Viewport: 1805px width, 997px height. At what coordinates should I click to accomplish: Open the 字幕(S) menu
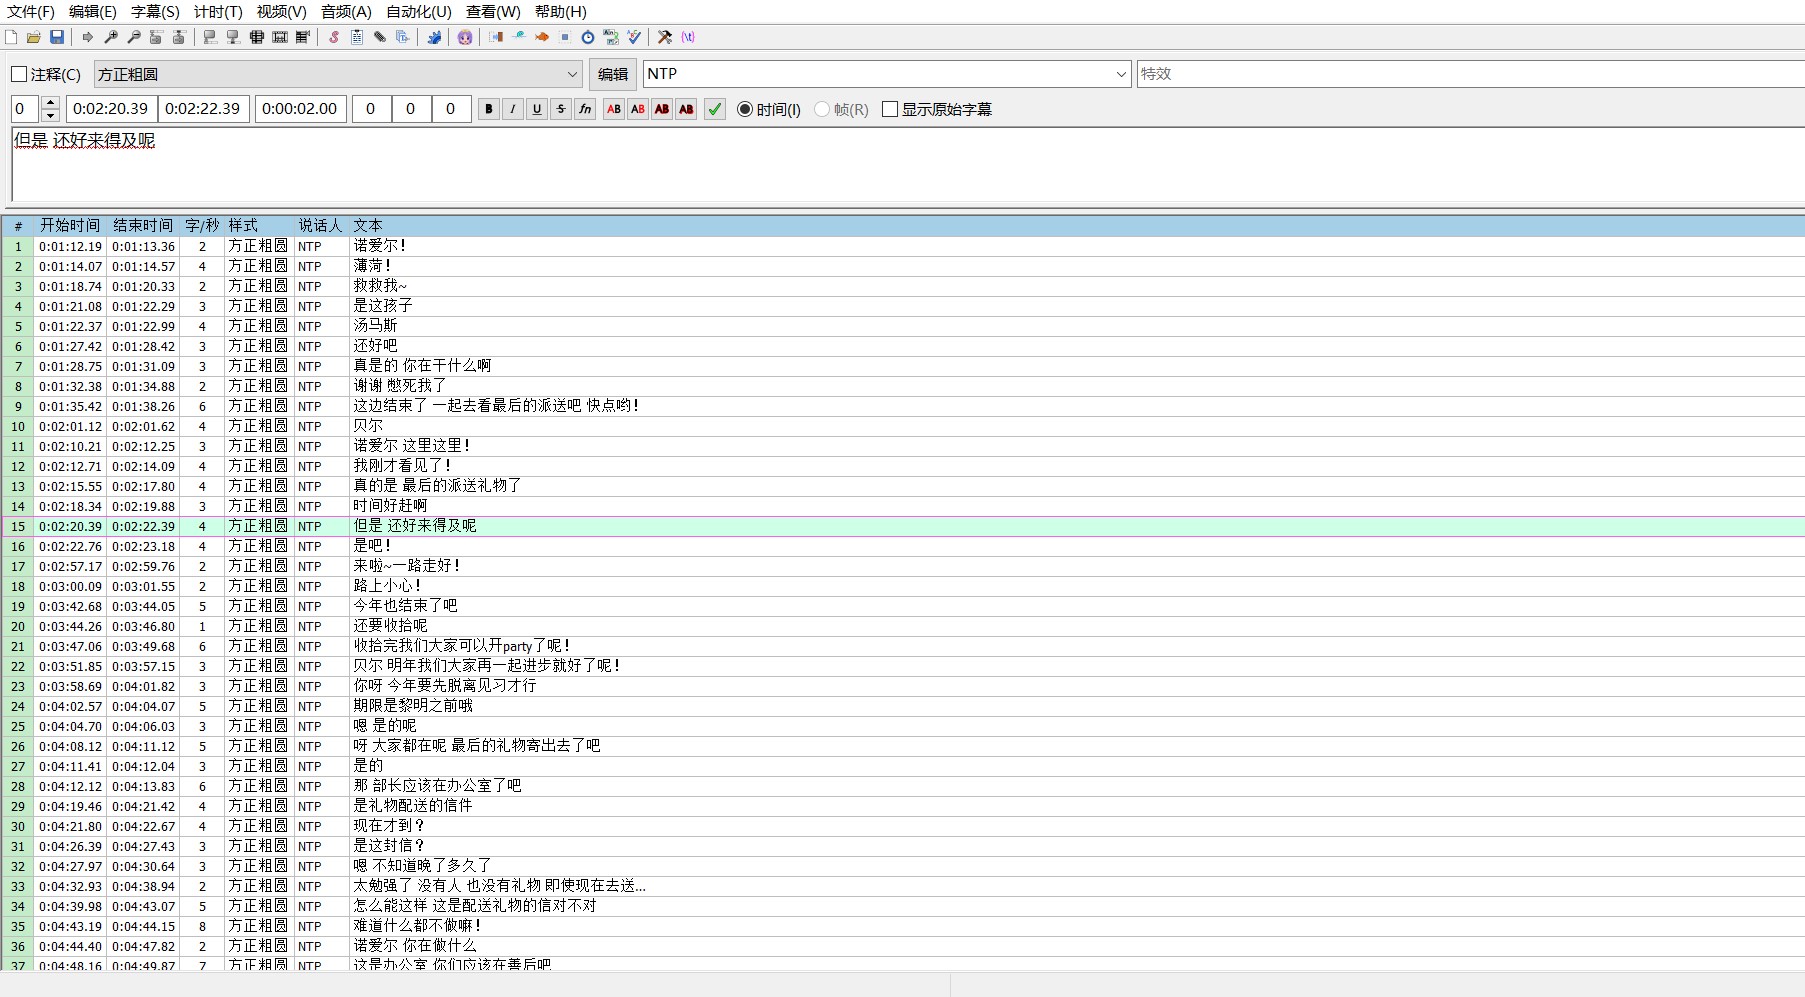155,12
